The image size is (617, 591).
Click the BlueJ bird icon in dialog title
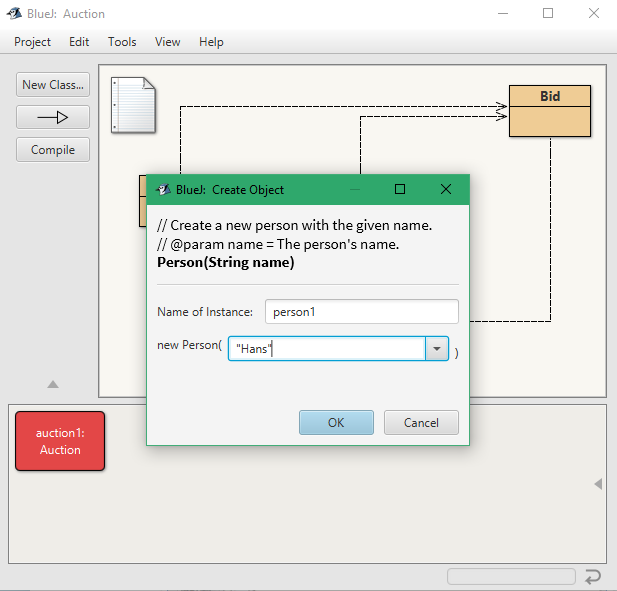[x=163, y=190]
